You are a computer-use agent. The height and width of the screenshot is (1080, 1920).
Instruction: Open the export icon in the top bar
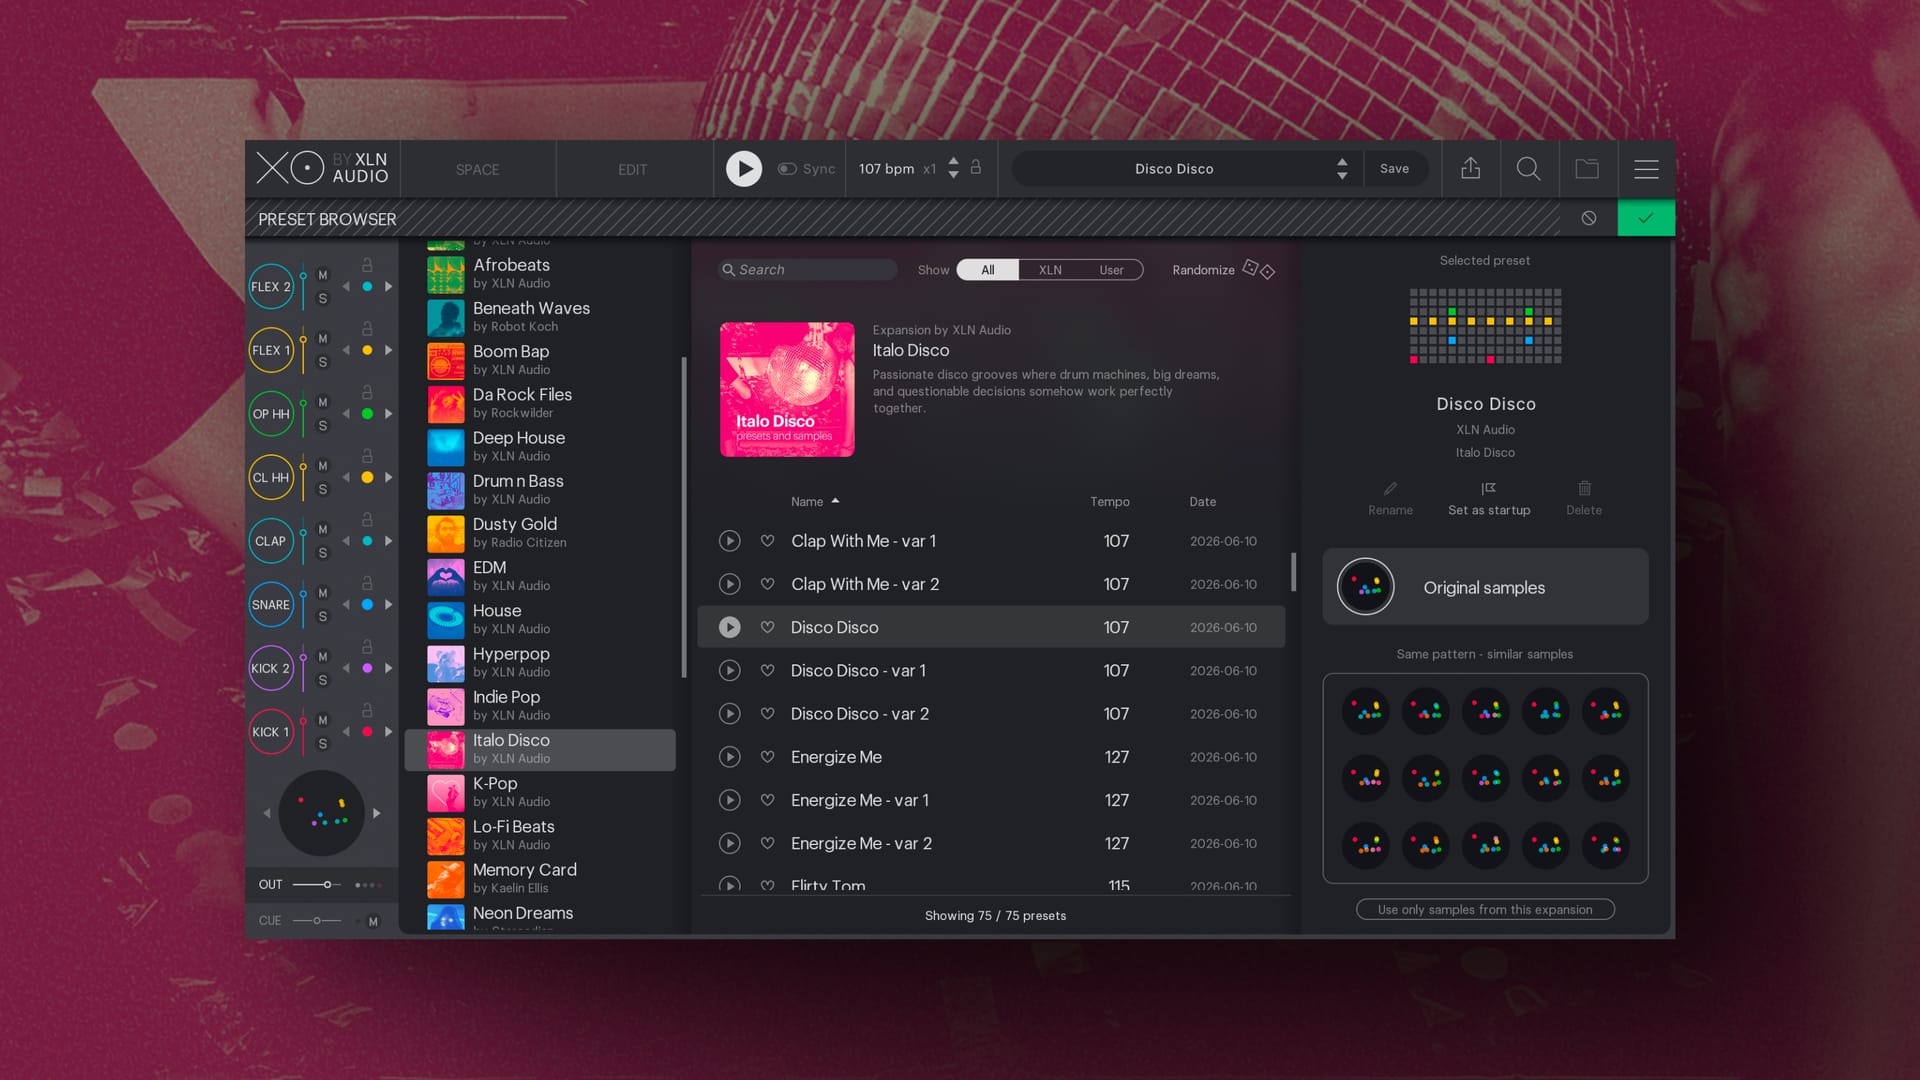pos(1470,169)
